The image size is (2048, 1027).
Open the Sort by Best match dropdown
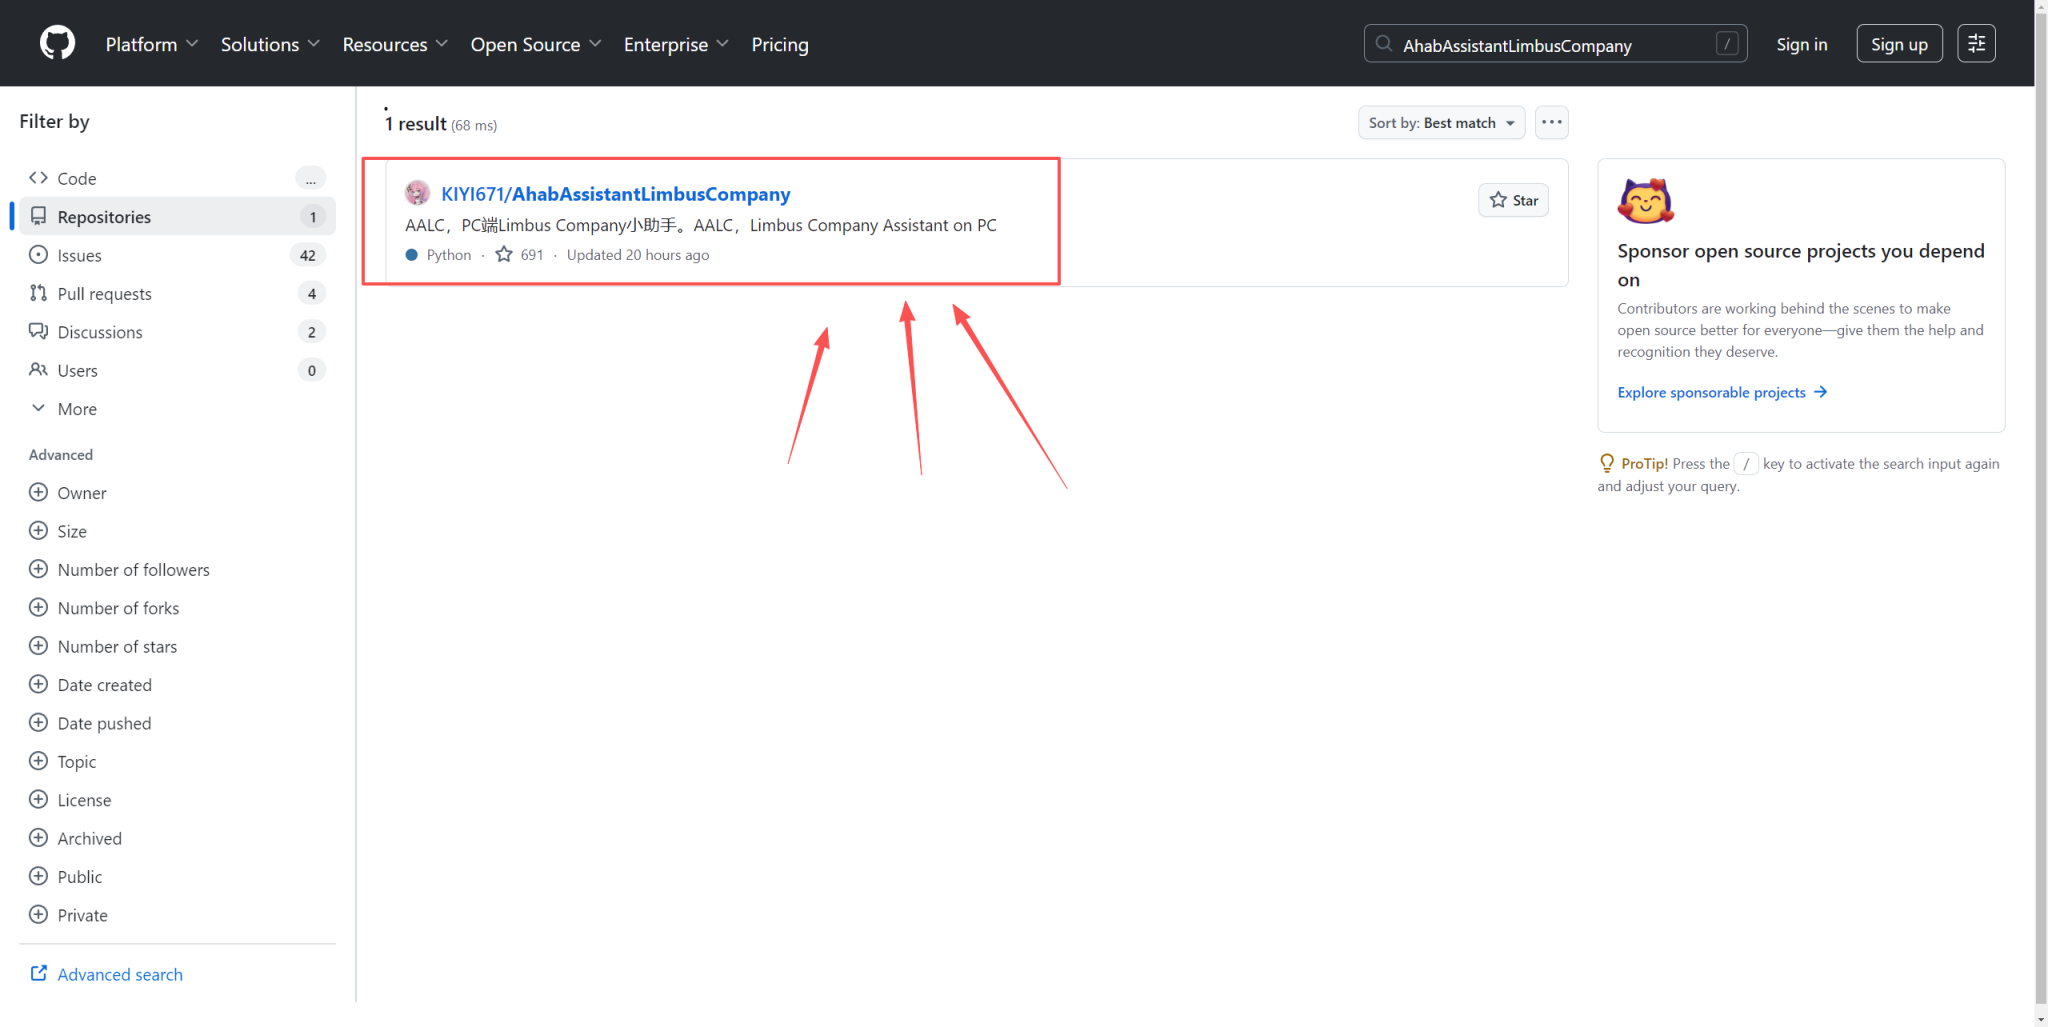[1440, 123]
